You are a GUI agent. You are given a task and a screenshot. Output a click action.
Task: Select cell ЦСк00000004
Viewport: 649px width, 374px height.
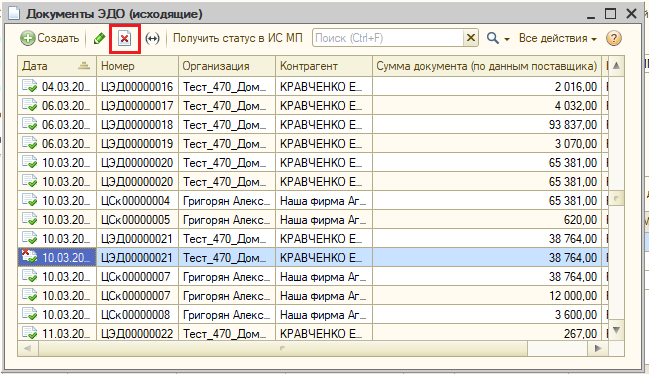pyautogui.click(x=137, y=201)
